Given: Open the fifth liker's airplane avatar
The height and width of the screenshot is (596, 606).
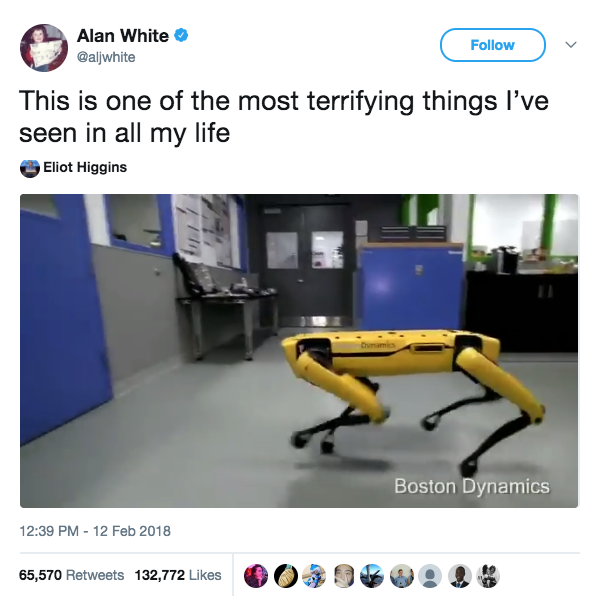Looking at the screenshot, I should point(372,576).
